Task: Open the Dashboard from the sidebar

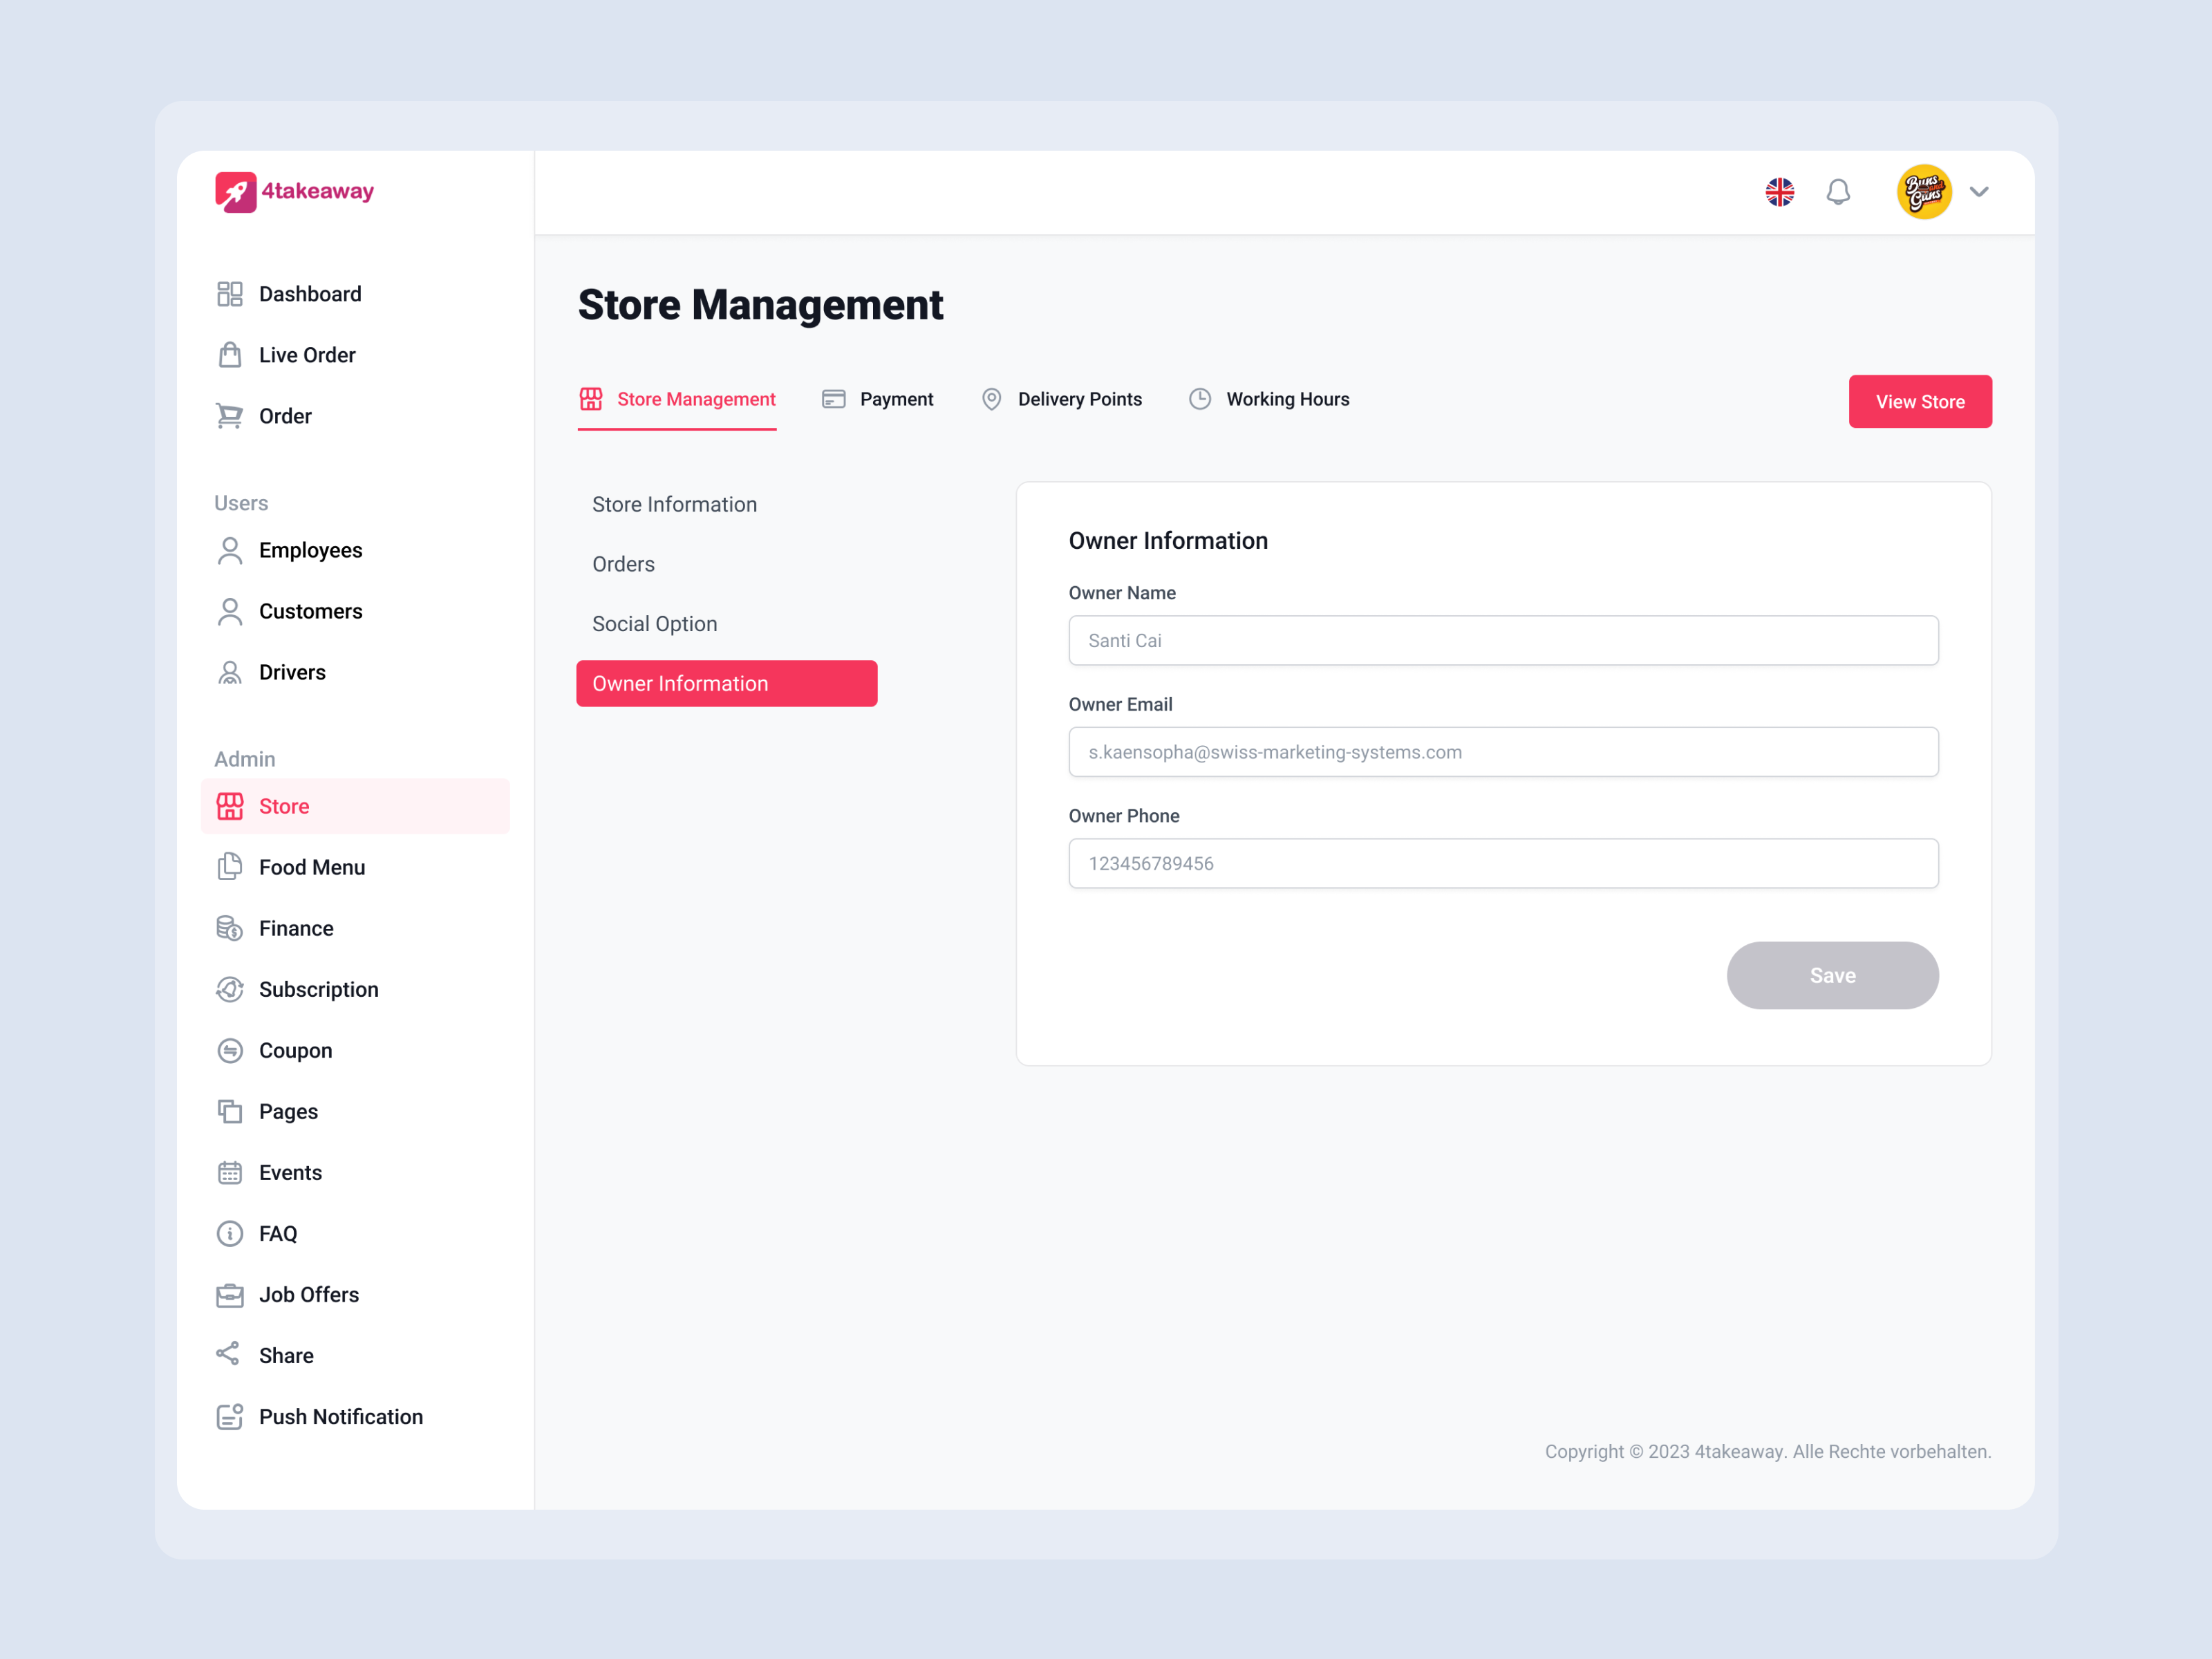Action: (x=310, y=293)
